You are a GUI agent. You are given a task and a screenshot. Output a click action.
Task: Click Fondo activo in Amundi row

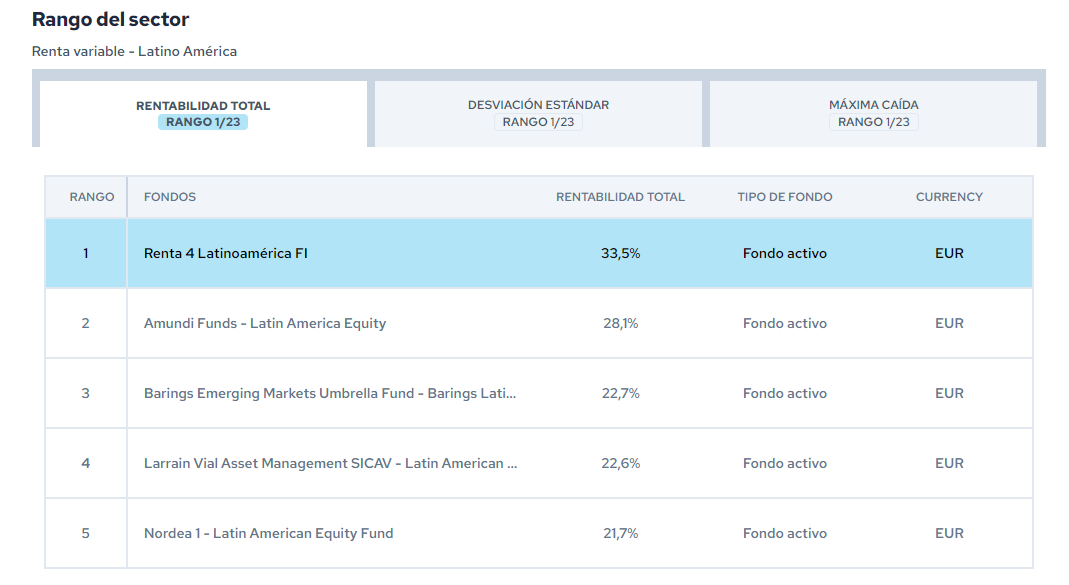[x=785, y=323]
